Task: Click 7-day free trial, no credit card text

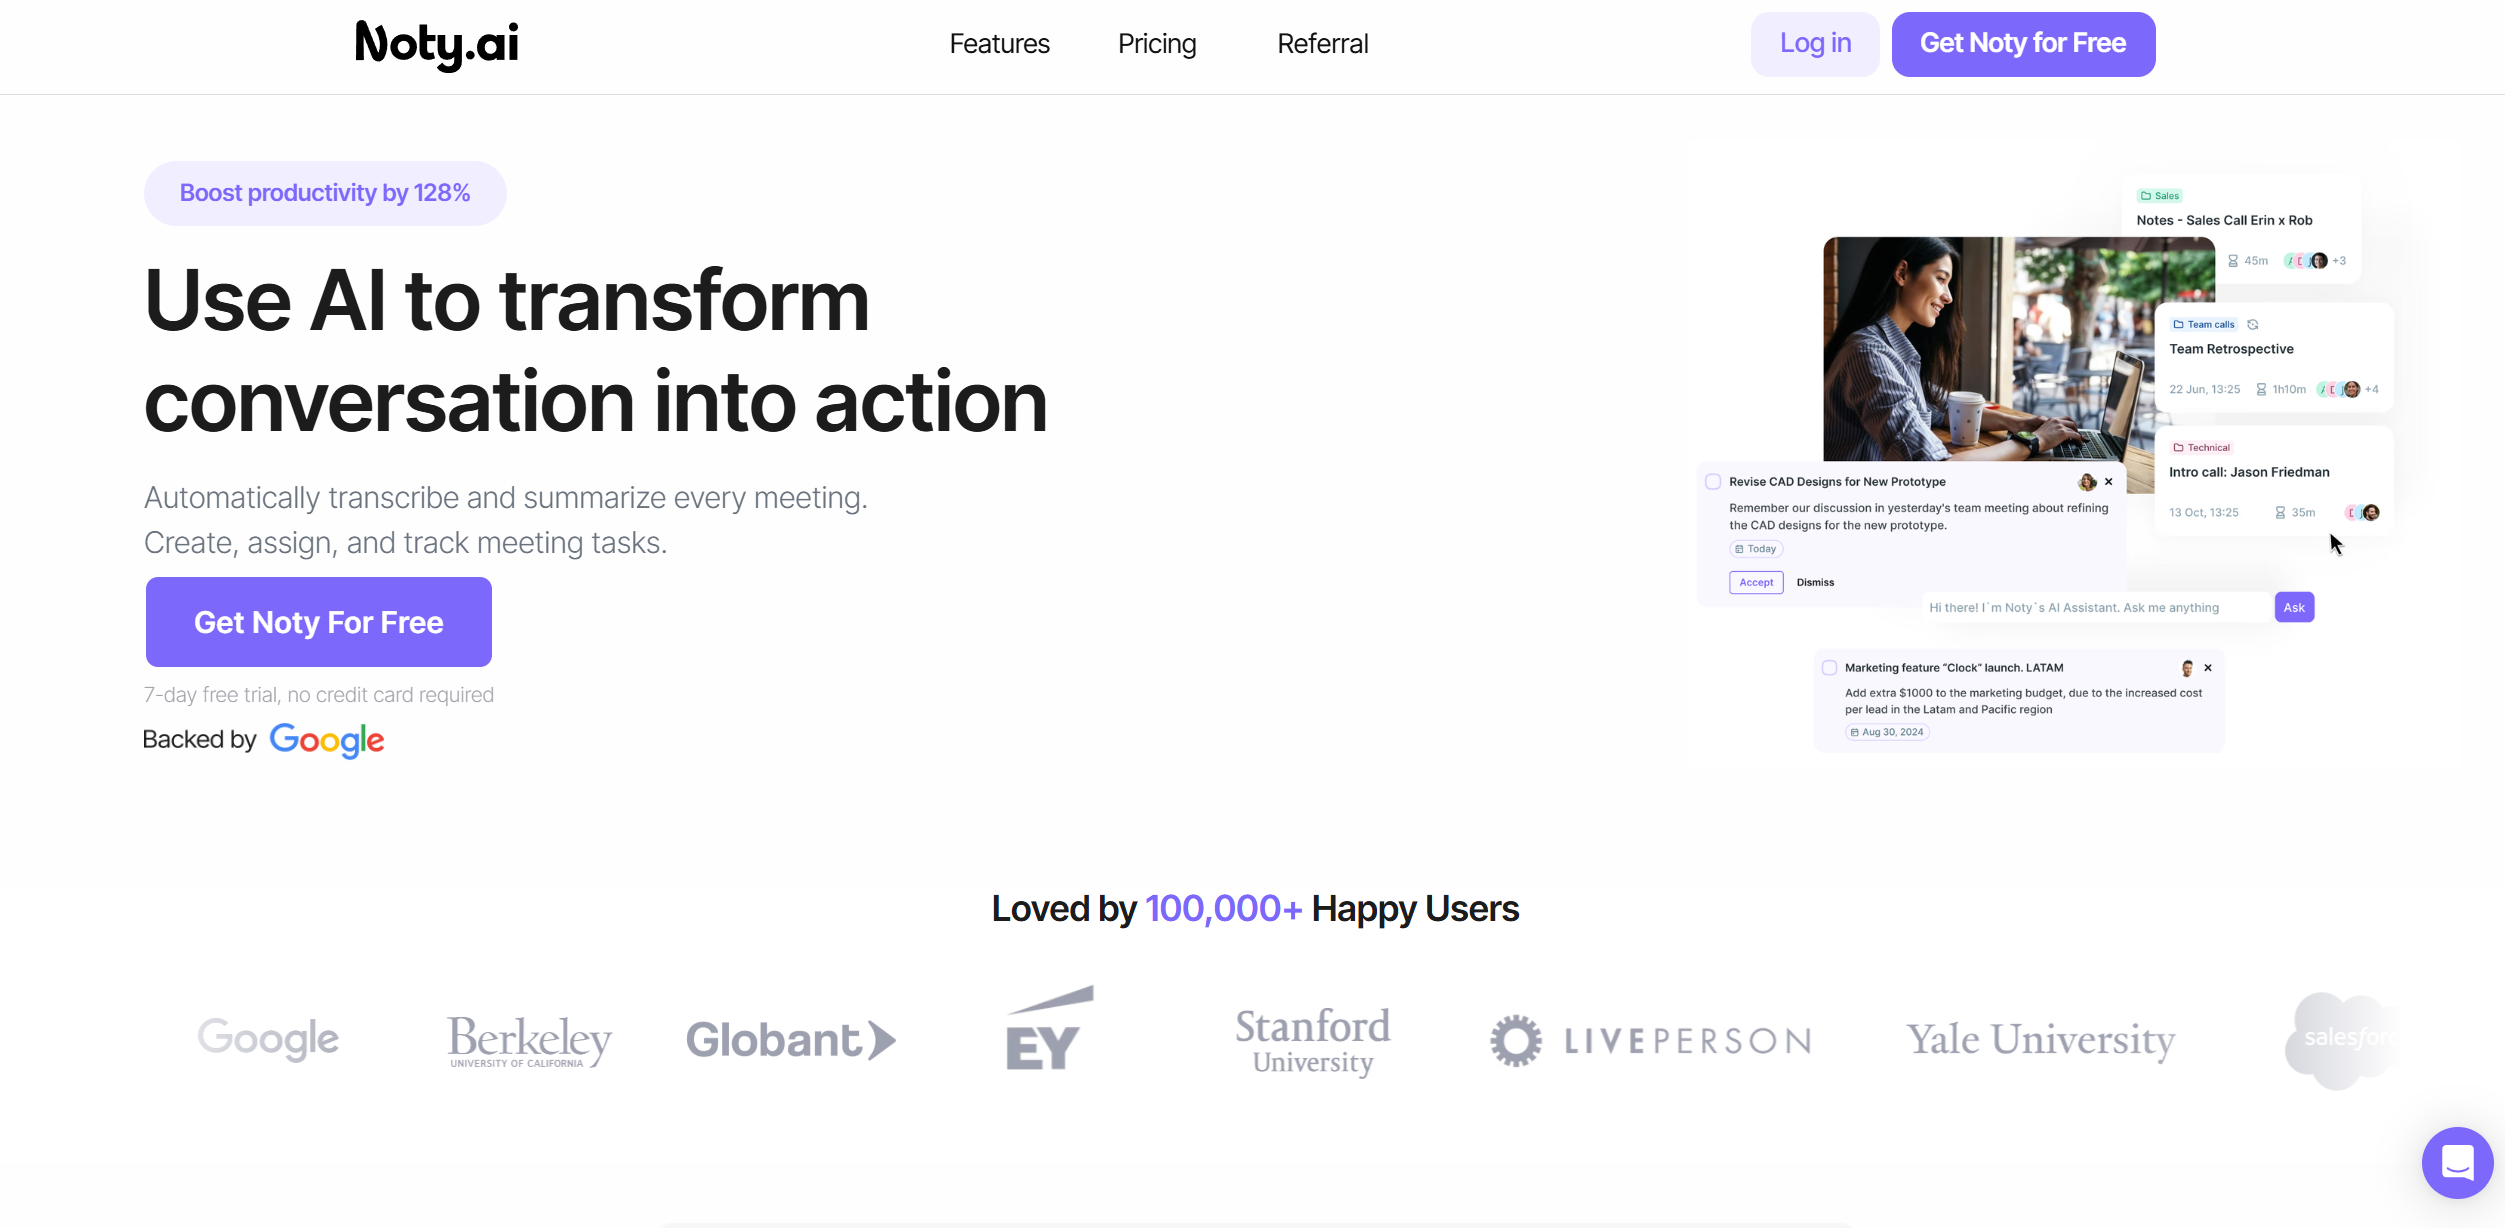Action: [319, 695]
